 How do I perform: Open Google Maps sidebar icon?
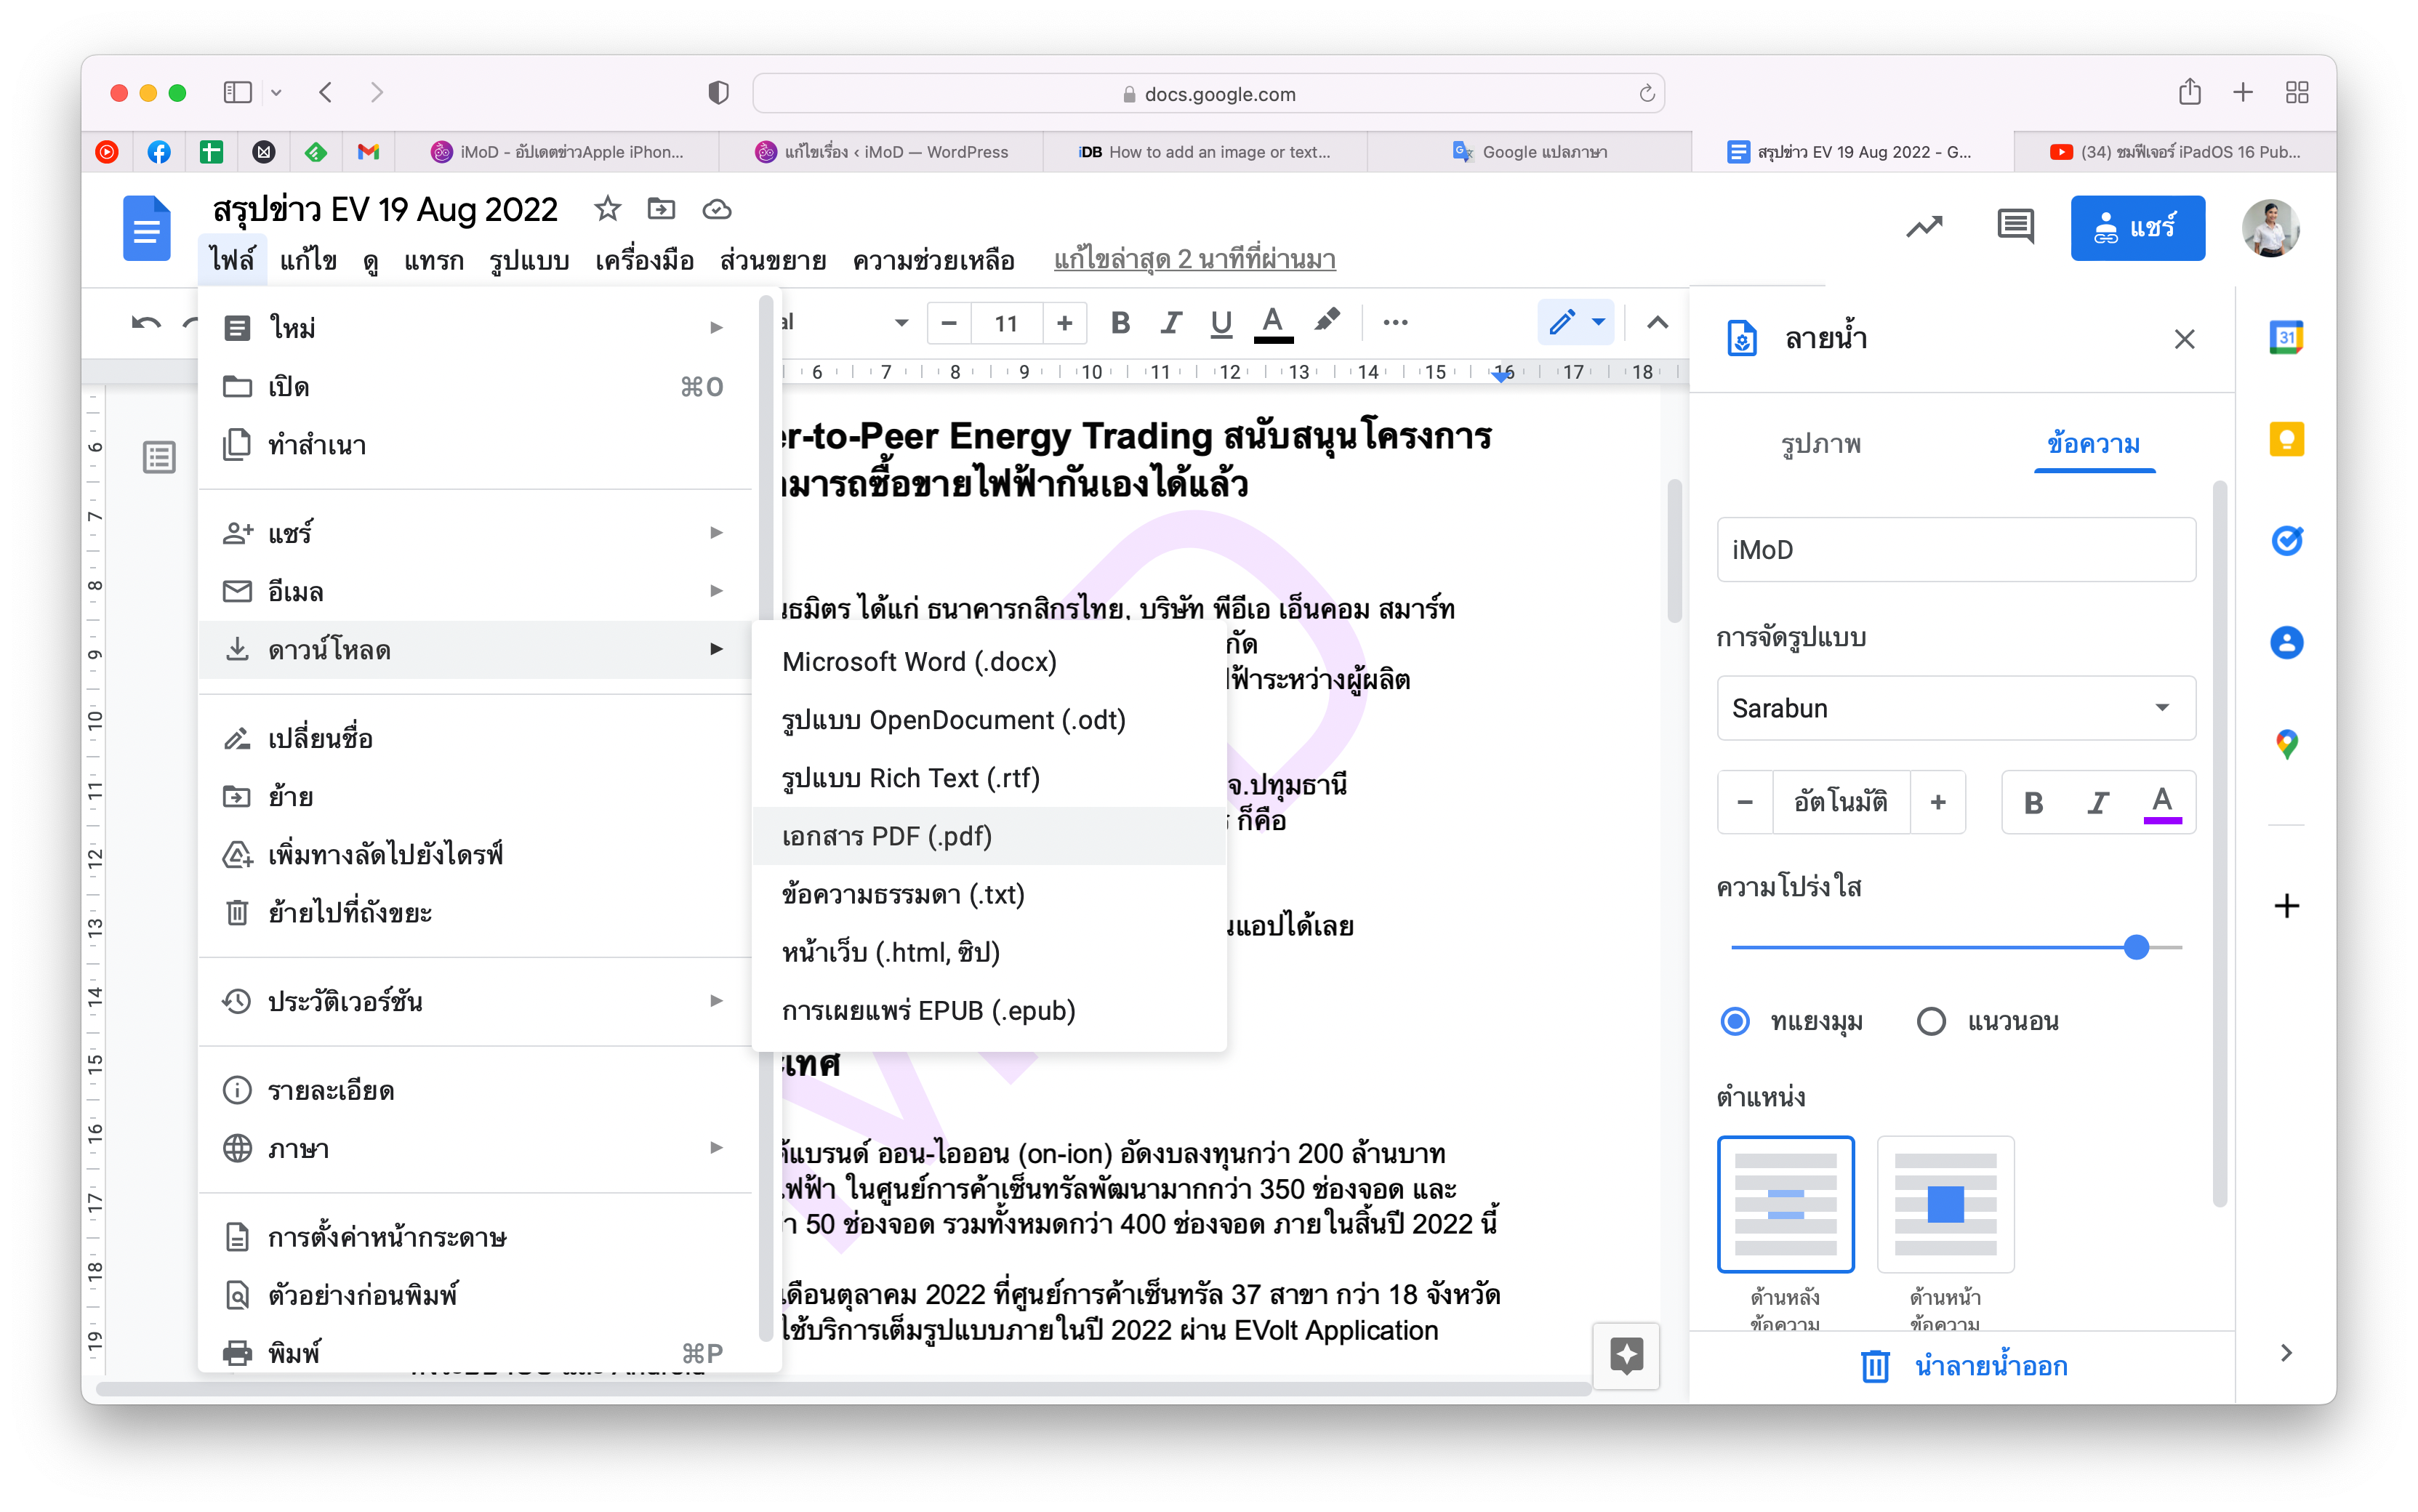(x=2286, y=743)
